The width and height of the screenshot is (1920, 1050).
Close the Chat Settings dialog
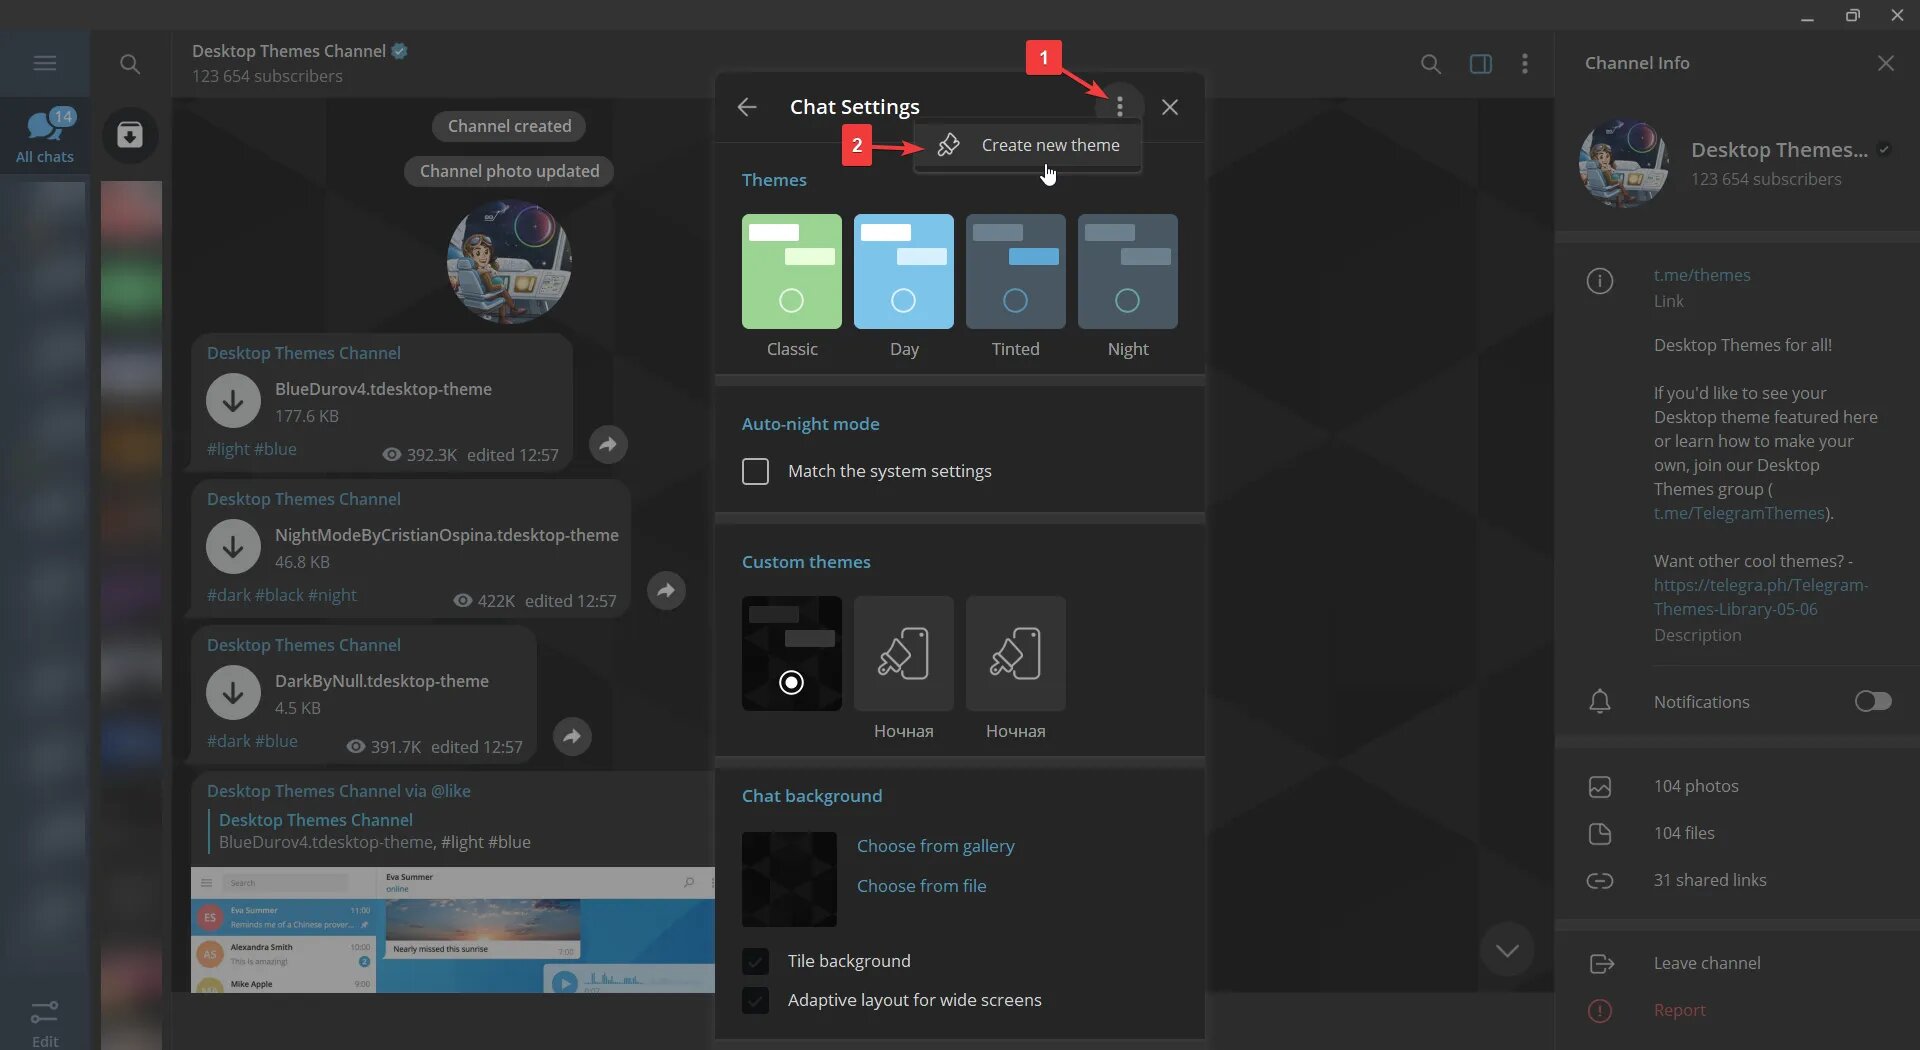pos(1170,107)
